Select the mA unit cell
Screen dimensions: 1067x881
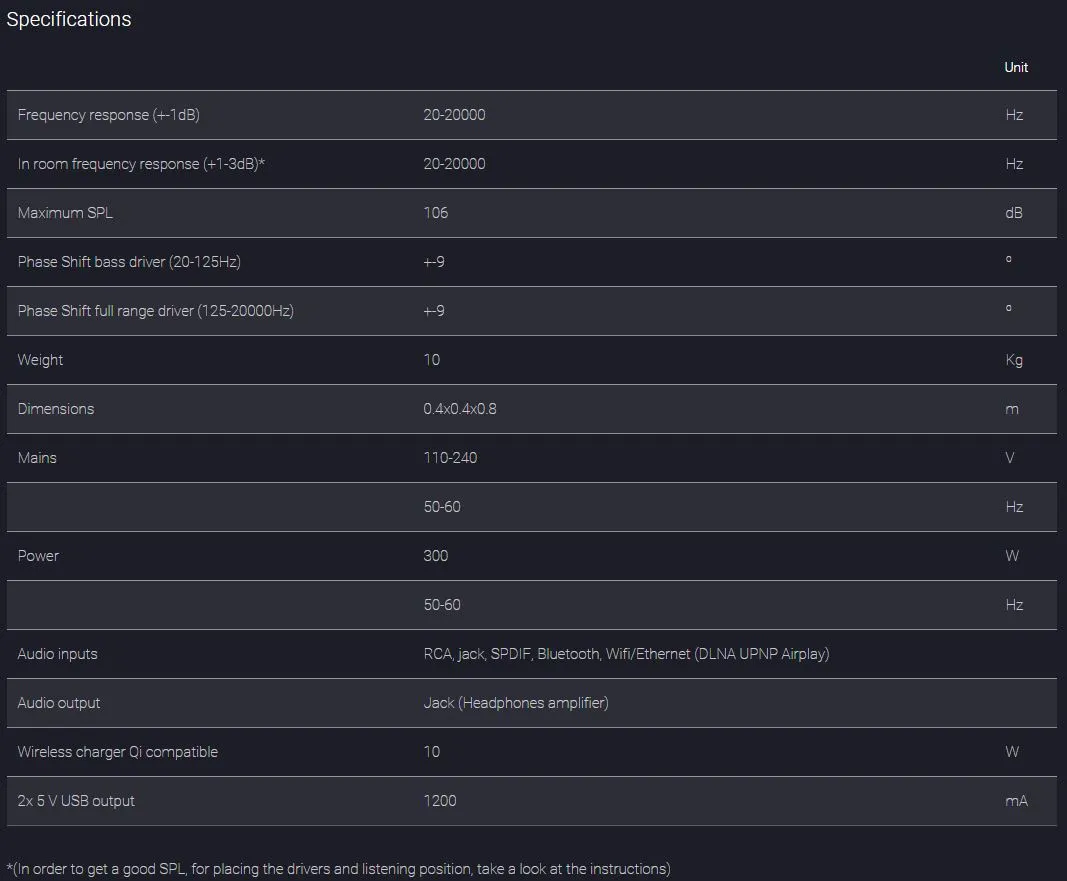click(x=1016, y=801)
